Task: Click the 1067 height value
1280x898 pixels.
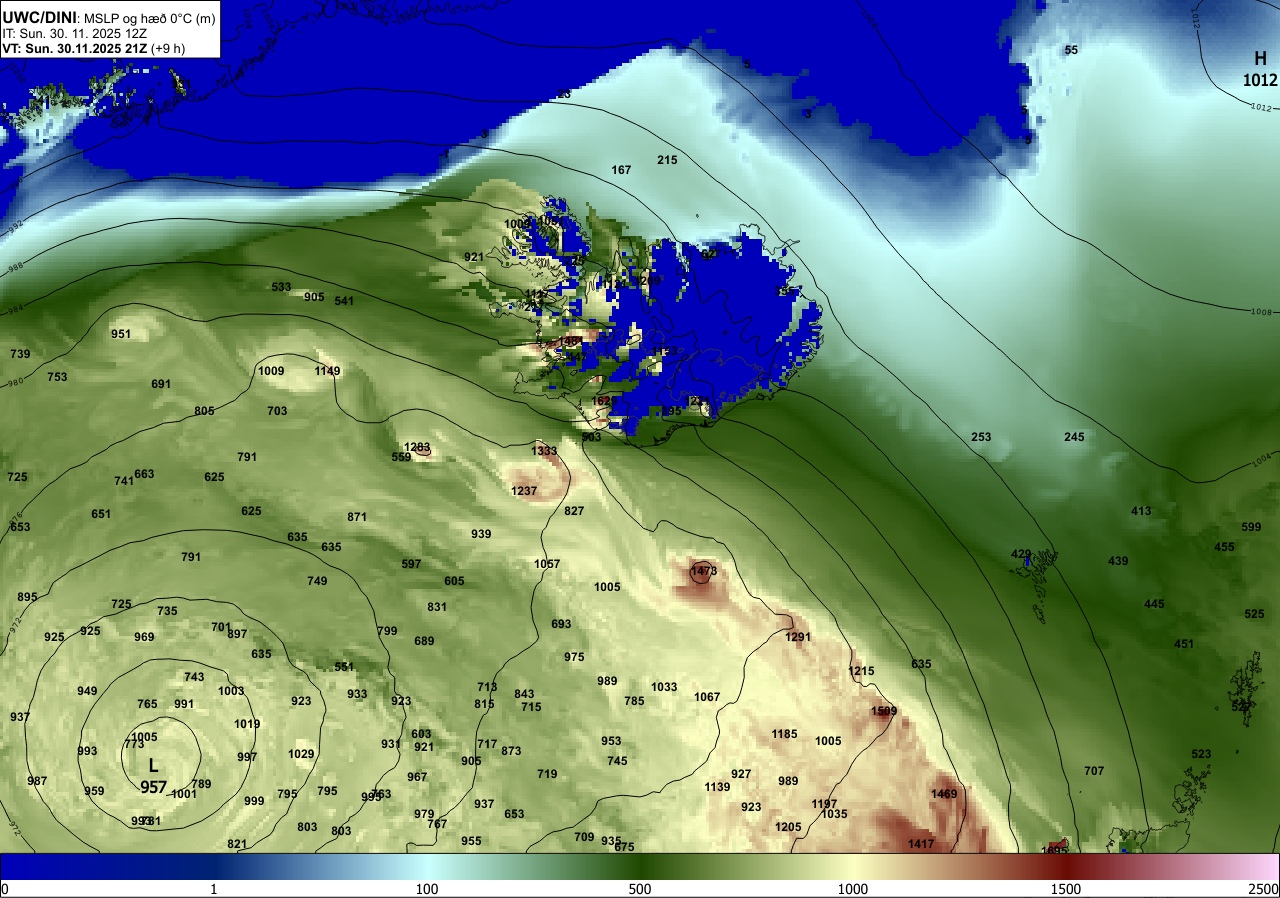Action: click(707, 697)
